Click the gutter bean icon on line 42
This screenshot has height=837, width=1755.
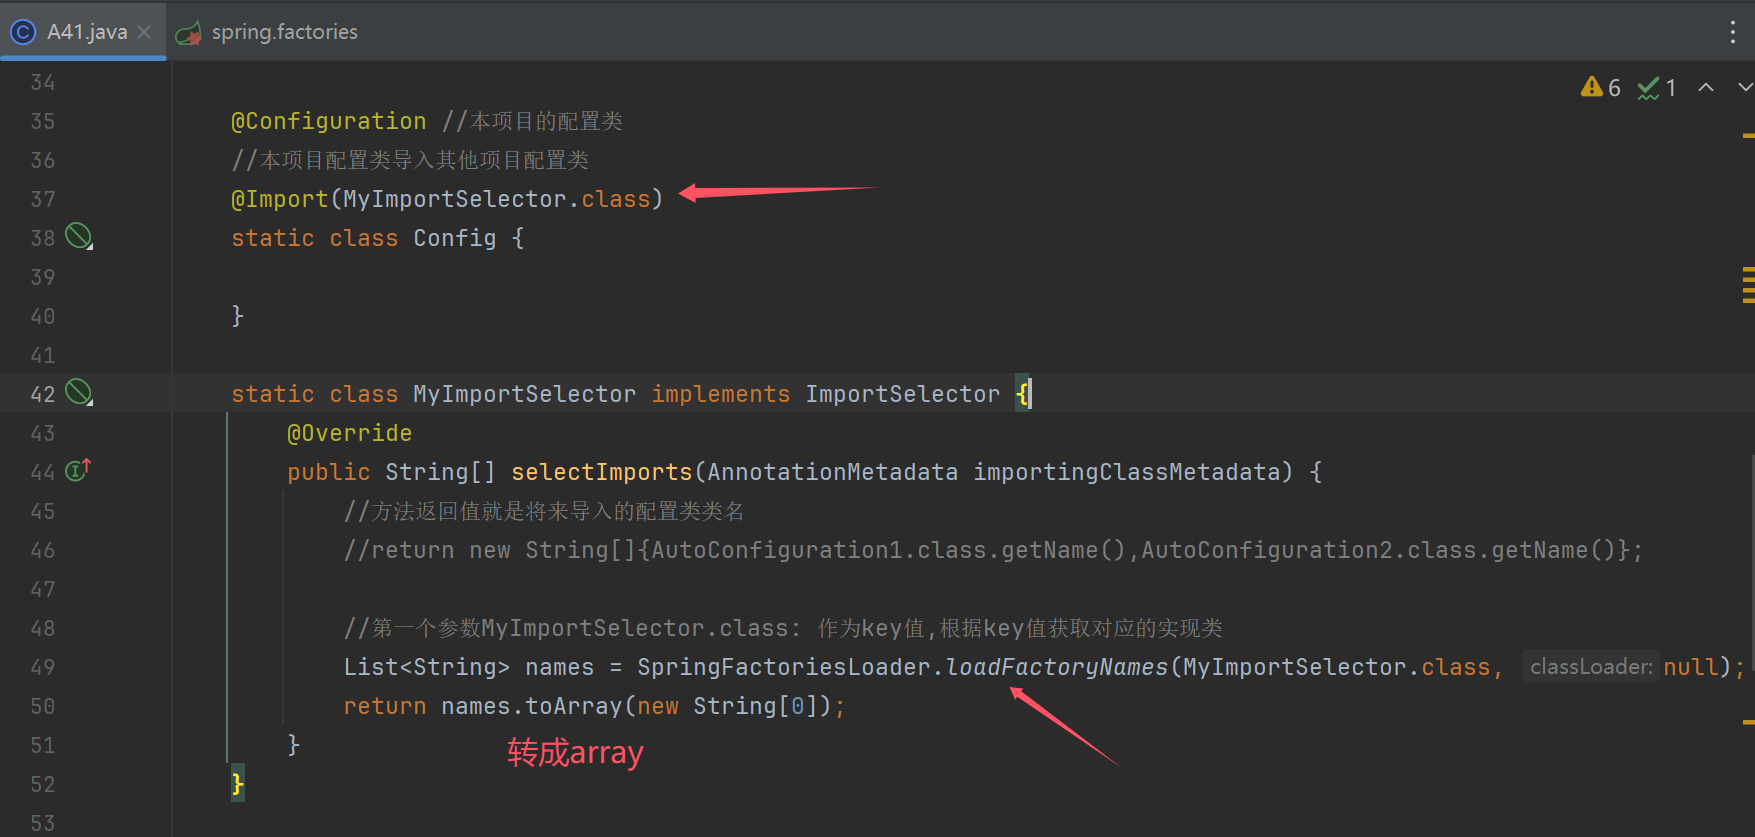click(x=79, y=392)
